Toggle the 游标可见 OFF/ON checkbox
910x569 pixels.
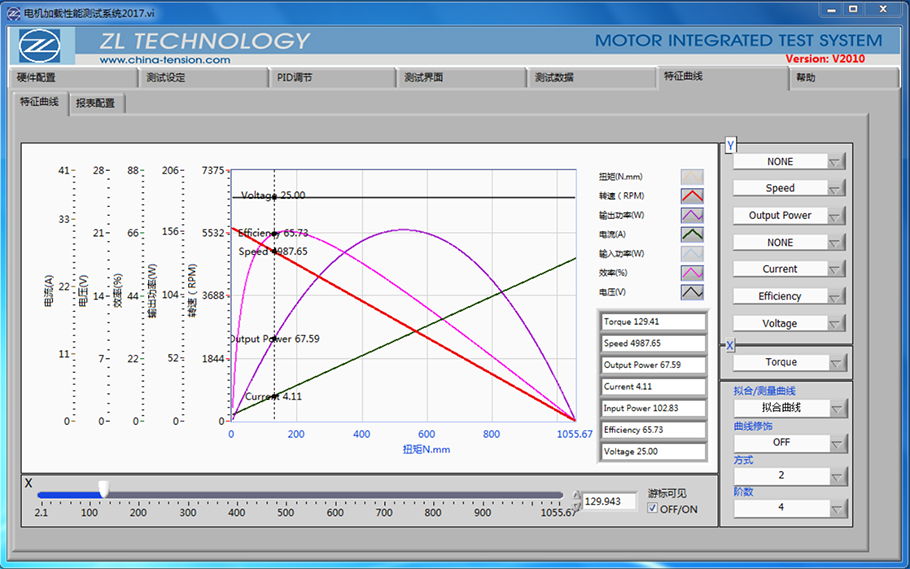pyautogui.click(x=653, y=509)
